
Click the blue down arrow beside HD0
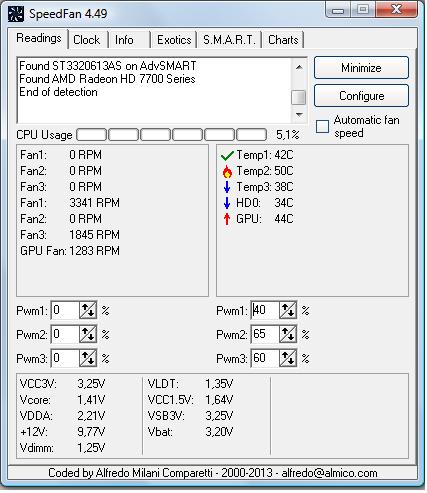[227, 203]
